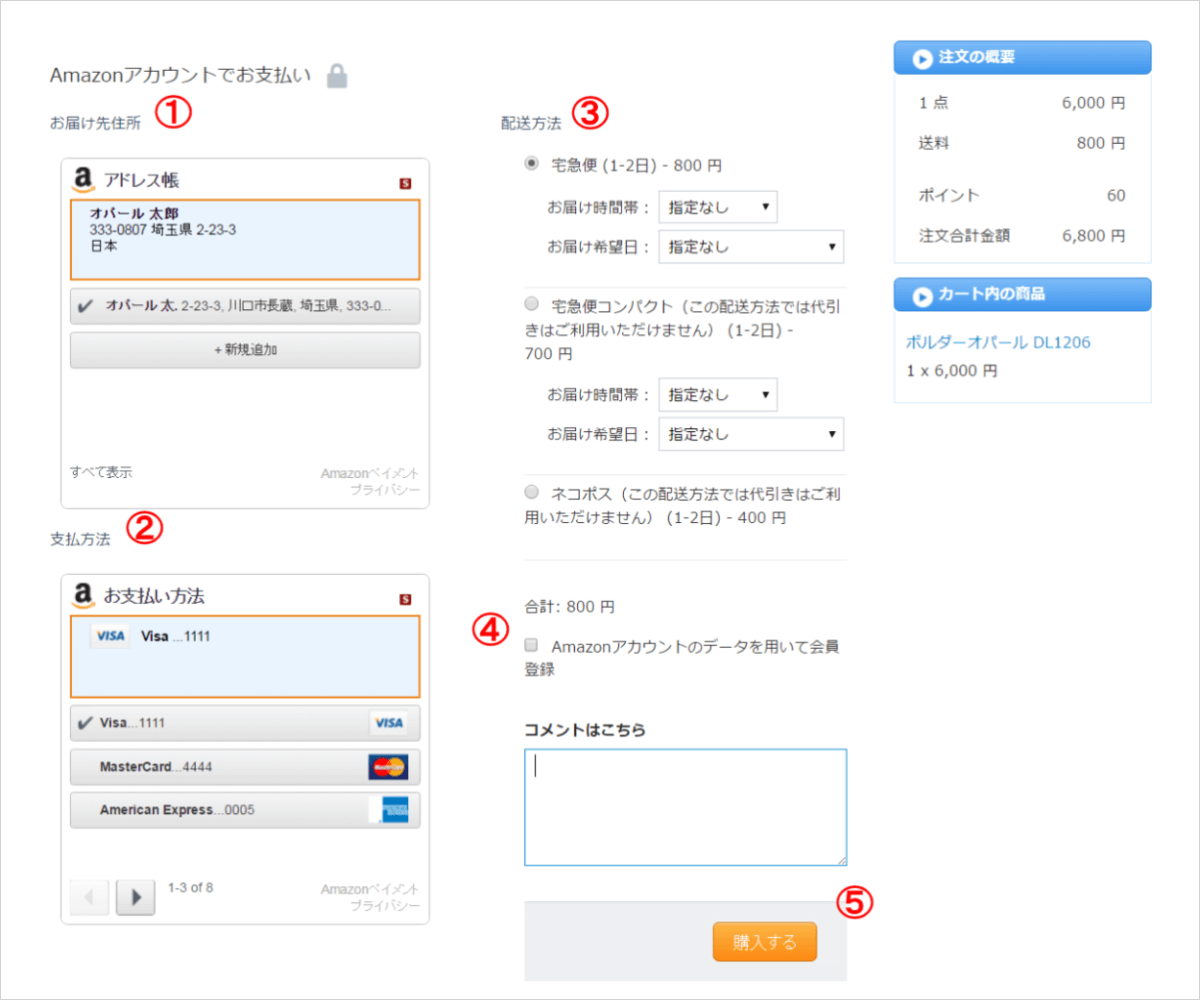Go to the next page of payment cards
Screen dimensions: 1200x1000
[x=136, y=897]
